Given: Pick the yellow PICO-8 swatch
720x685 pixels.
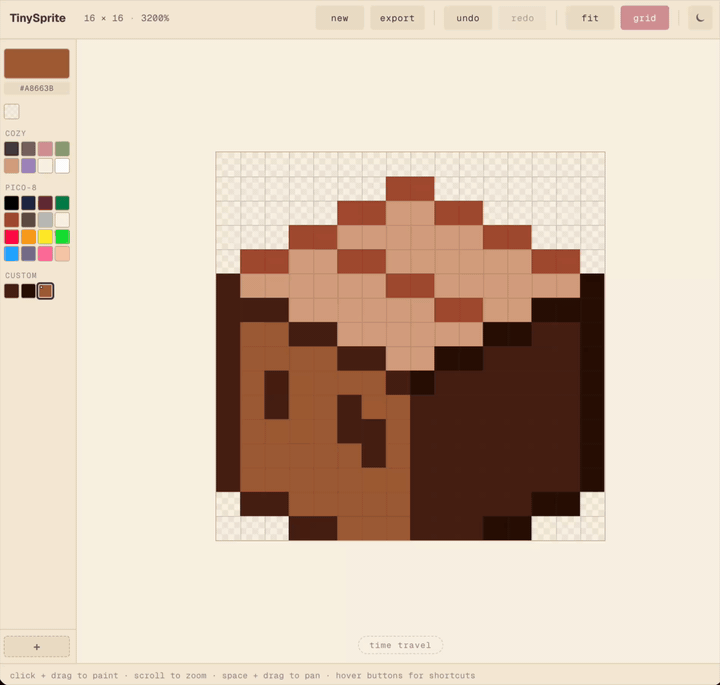Looking at the screenshot, I should click(x=45, y=237).
